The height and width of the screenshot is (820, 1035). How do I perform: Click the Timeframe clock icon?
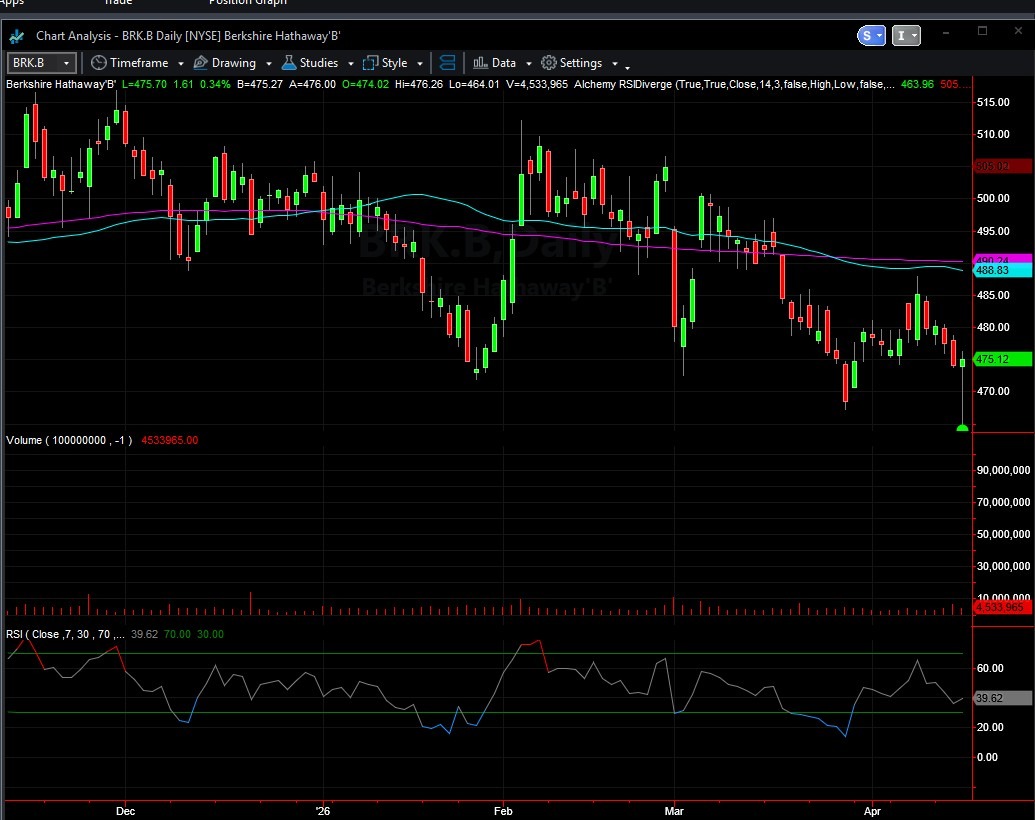pos(98,63)
